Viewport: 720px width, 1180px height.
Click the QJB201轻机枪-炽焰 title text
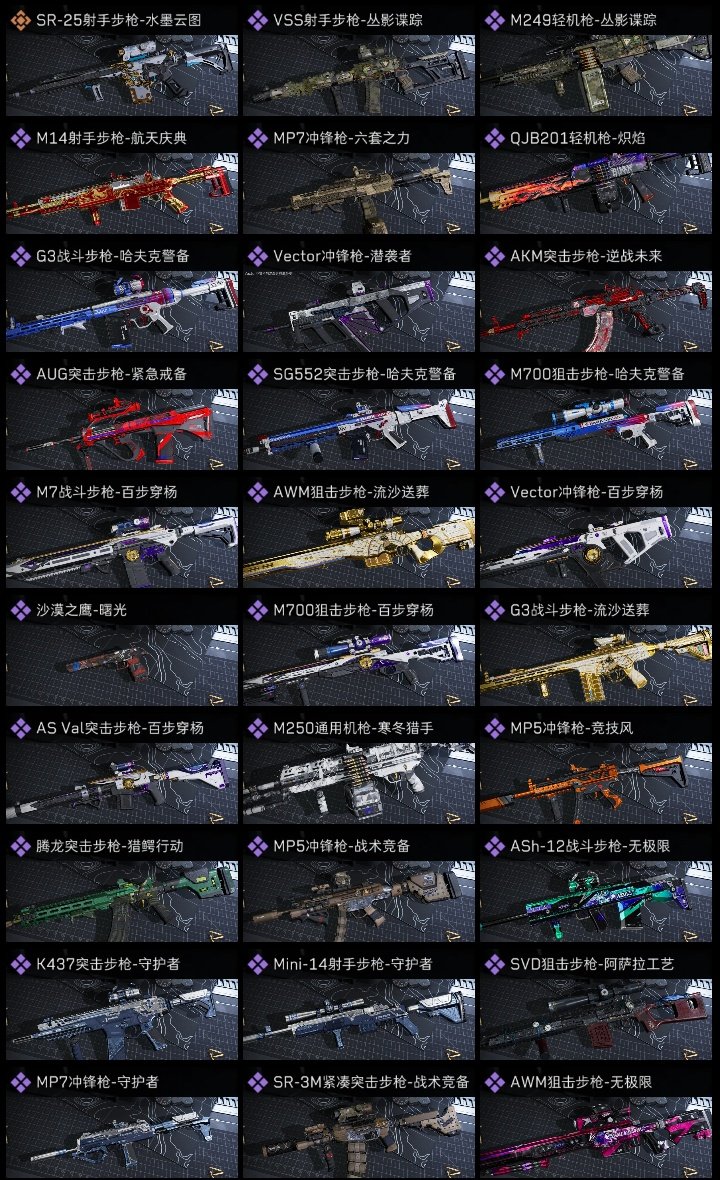pos(577,138)
